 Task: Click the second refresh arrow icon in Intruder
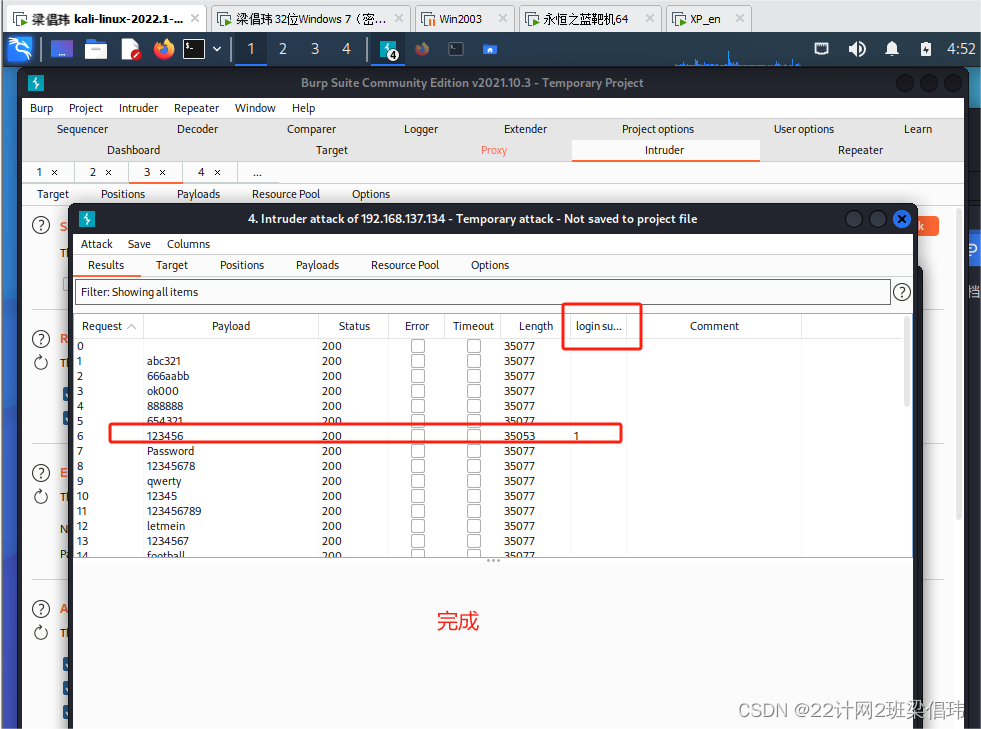click(41, 497)
